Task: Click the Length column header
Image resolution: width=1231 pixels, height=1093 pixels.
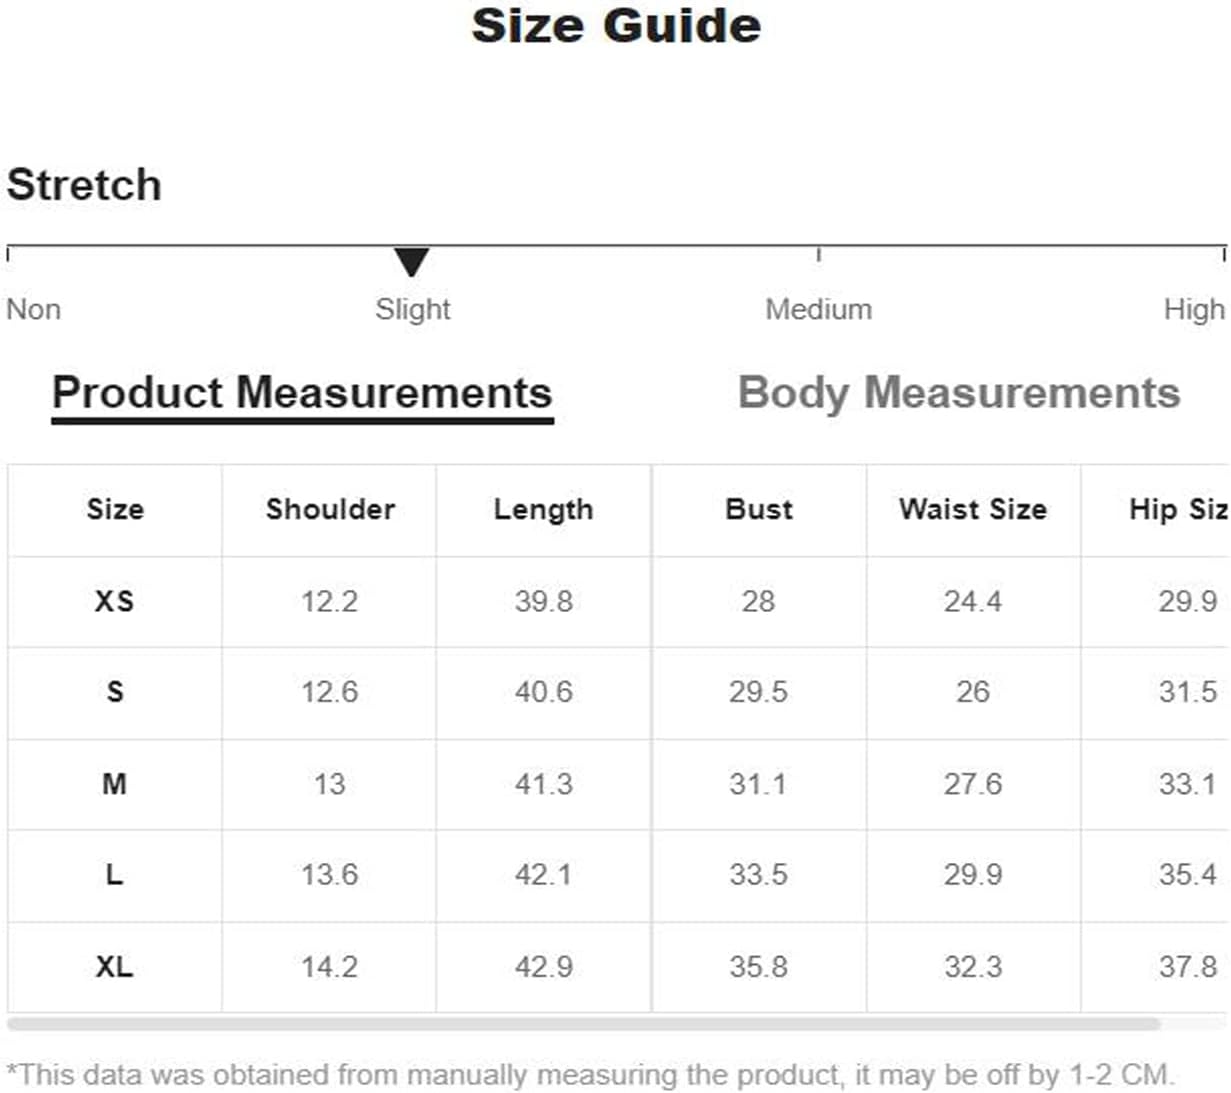Action: (x=543, y=510)
